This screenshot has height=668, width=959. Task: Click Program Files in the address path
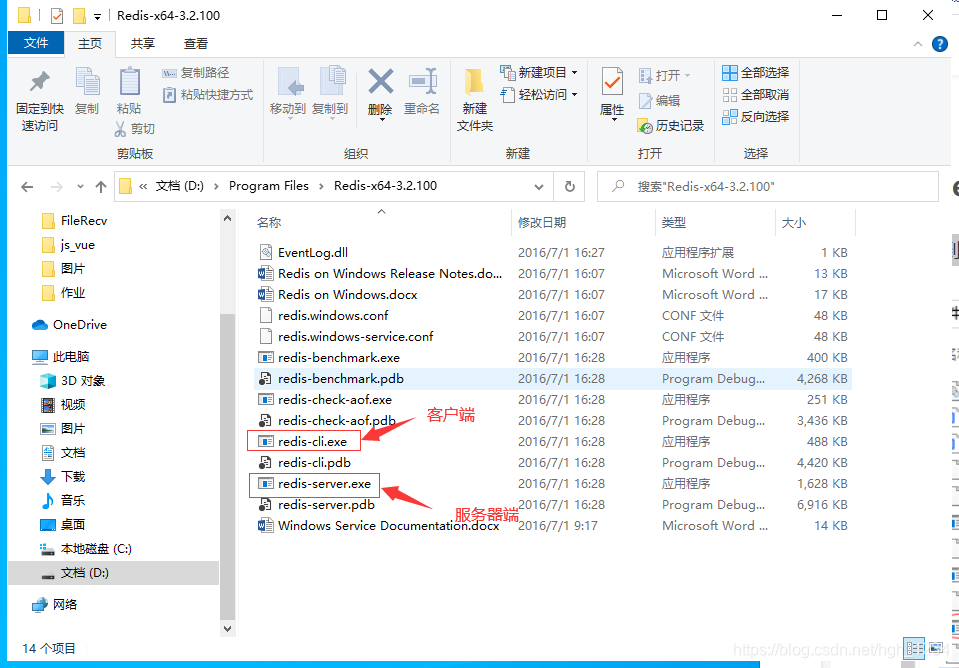click(268, 186)
